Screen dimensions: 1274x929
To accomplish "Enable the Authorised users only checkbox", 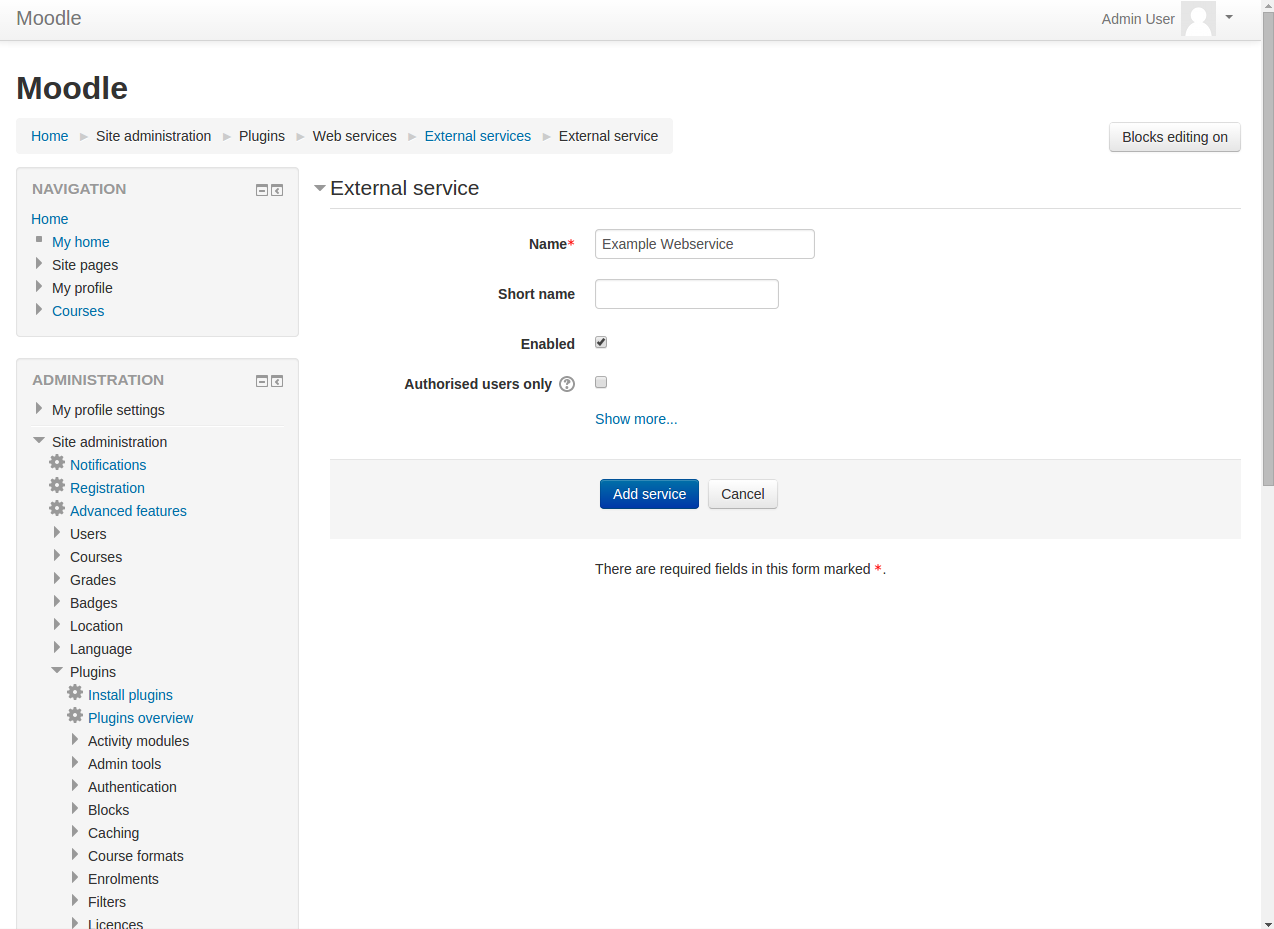I will click(x=601, y=382).
